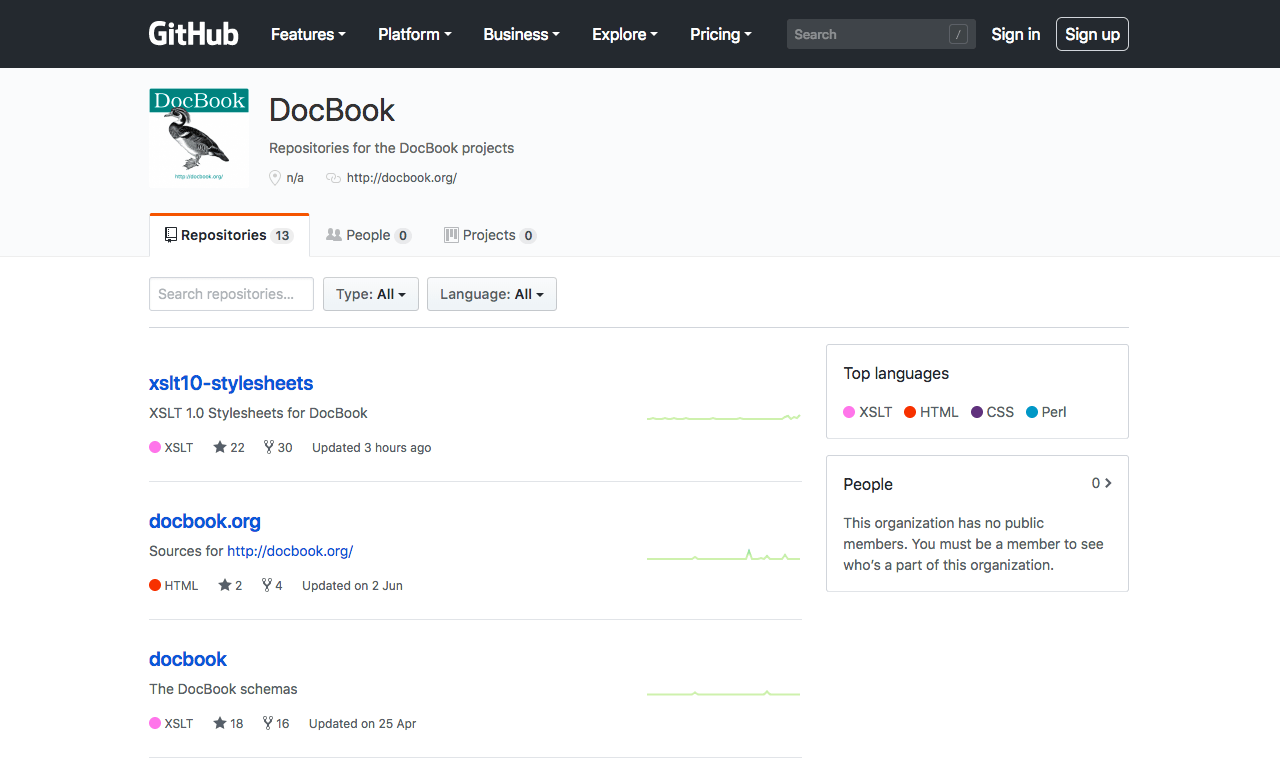Follow the http://docbook.org/ link in repository description
Screen dimensions: 1280x770
[x=290, y=551]
